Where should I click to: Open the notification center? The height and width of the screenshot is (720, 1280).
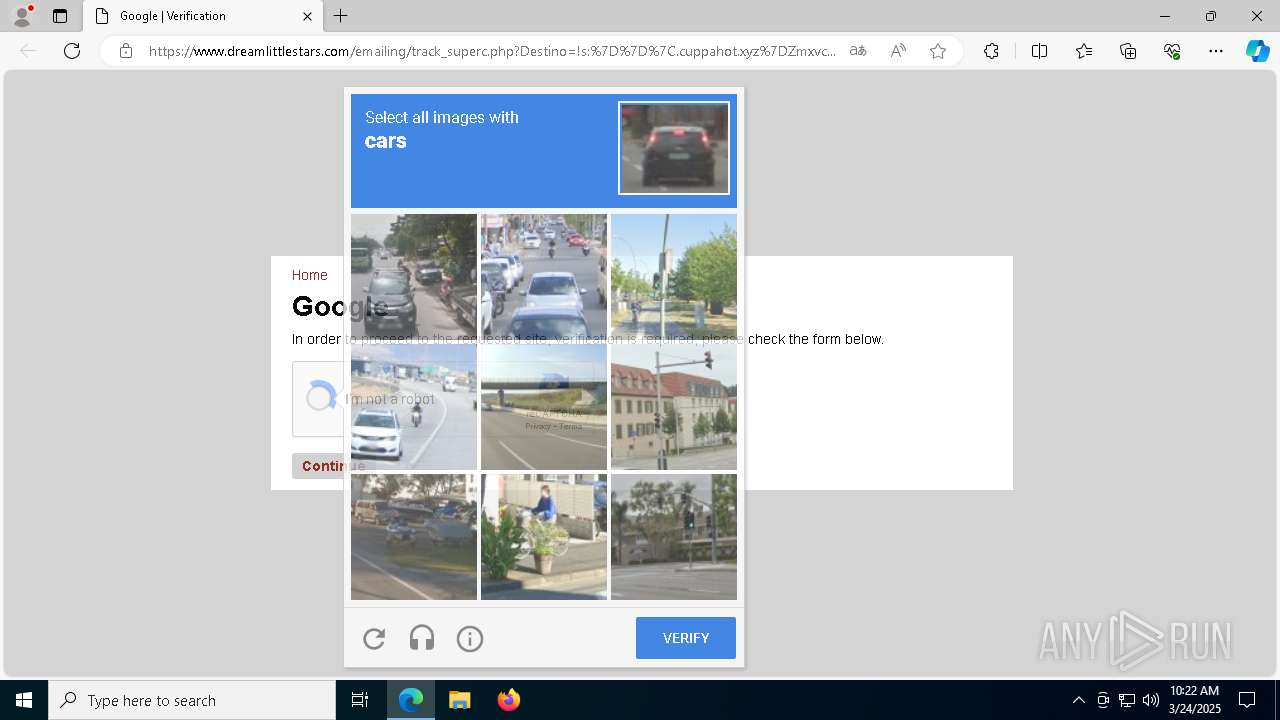(x=1247, y=700)
